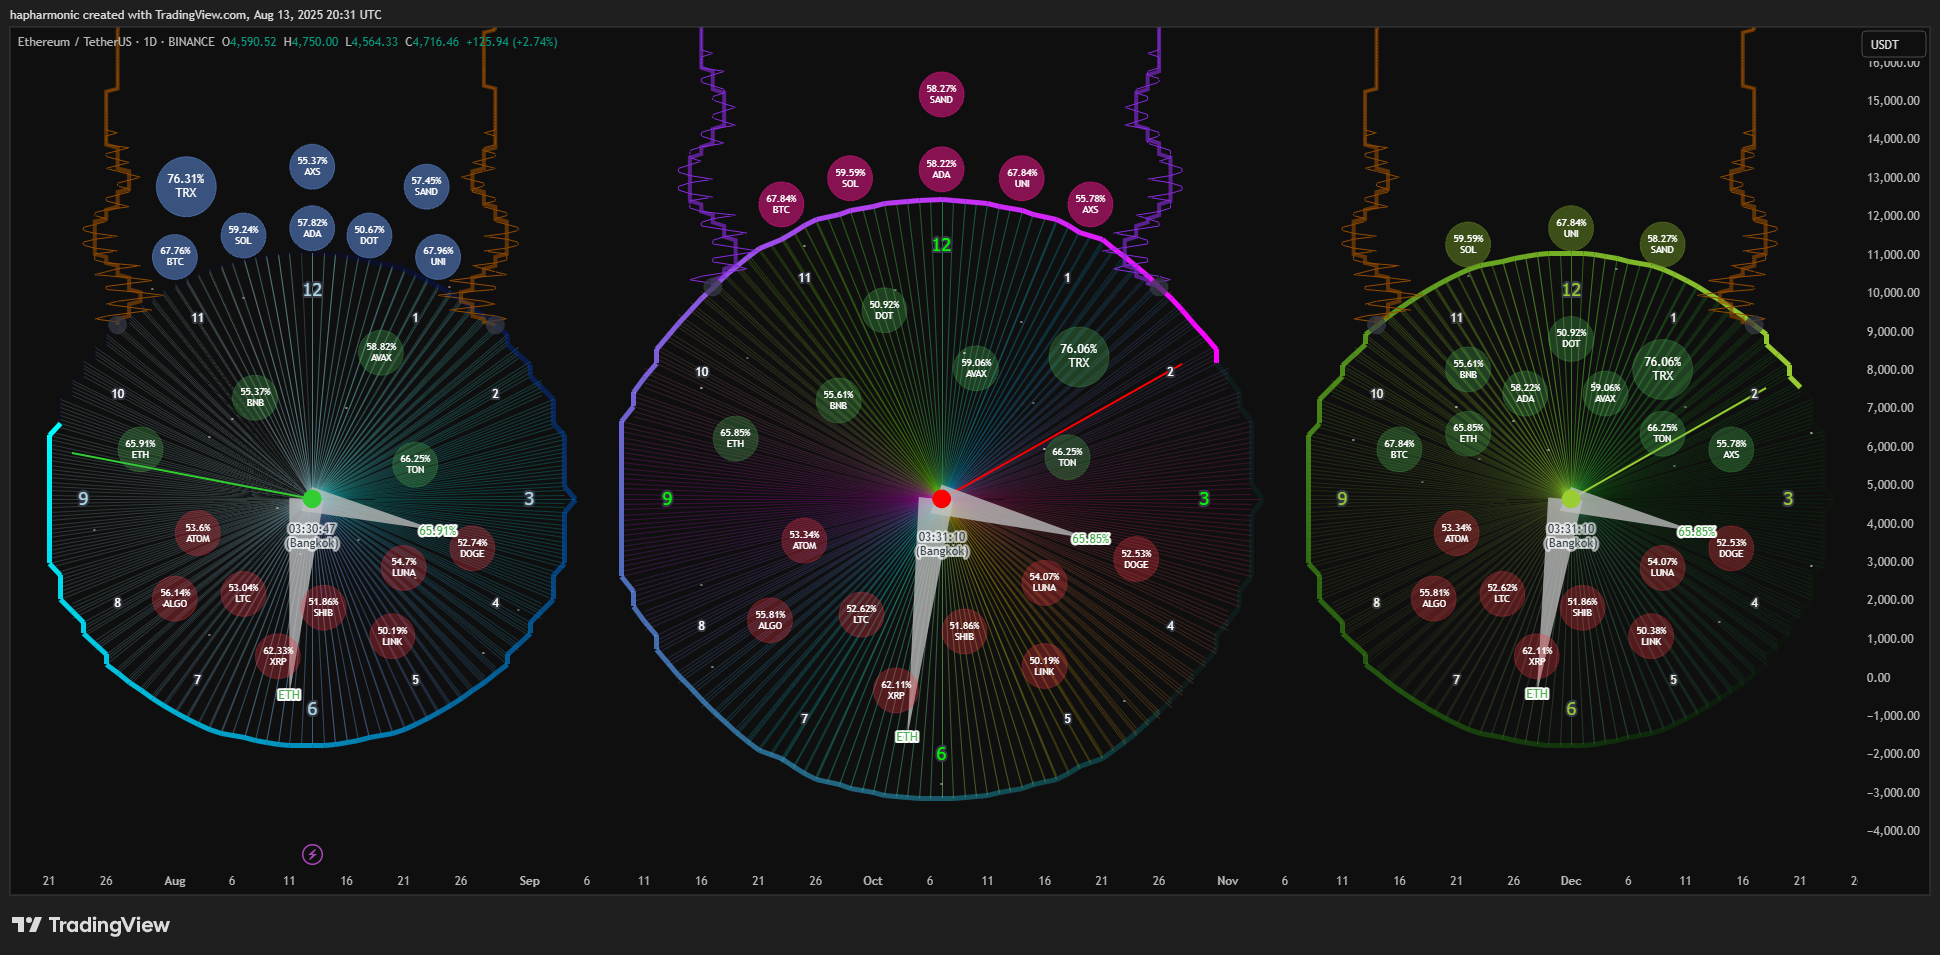Select the 58.27% SAND magenta bubble
This screenshot has width=1940, height=955.
[941, 94]
